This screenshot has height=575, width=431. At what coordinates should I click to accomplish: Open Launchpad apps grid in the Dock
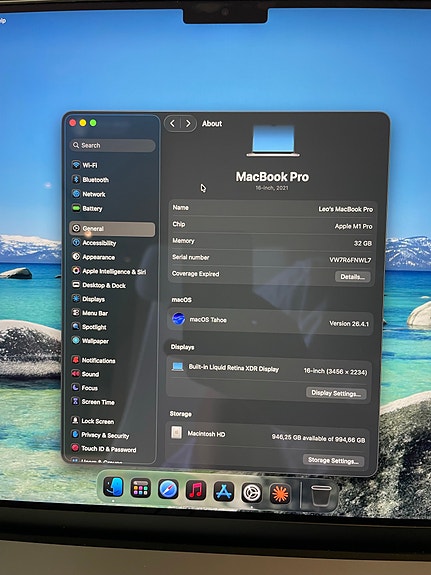(x=140, y=488)
